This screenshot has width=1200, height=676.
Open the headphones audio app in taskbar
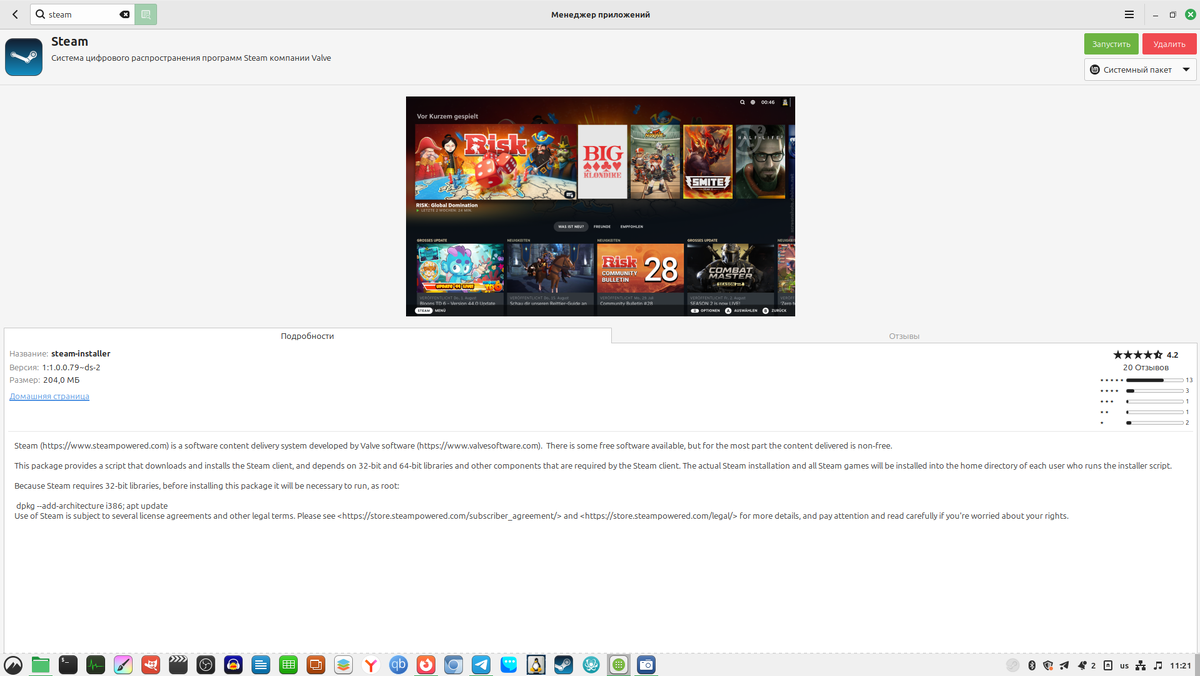[x=233, y=664]
